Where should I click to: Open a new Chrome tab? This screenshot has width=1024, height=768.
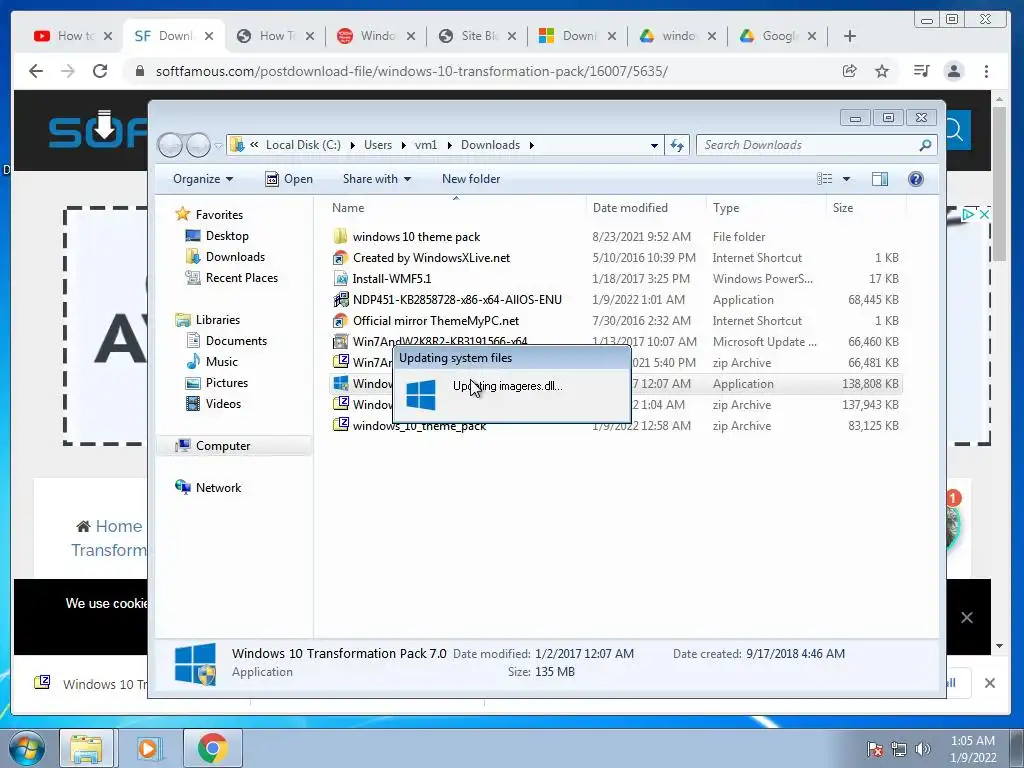click(x=850, y=36)
